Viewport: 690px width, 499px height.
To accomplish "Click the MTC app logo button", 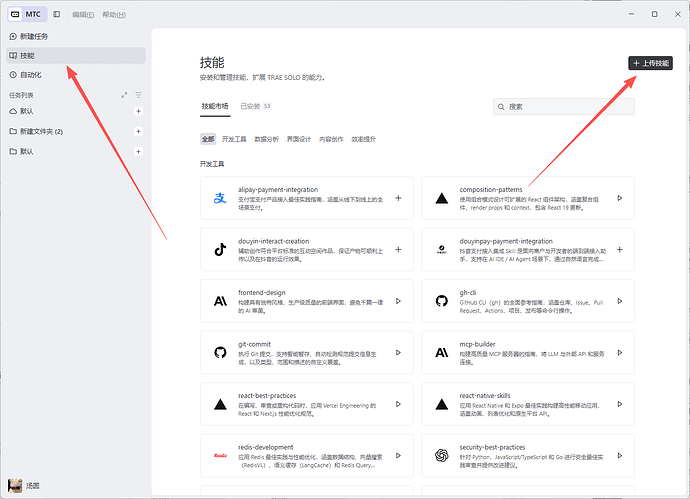I will (x=27, y=14).
